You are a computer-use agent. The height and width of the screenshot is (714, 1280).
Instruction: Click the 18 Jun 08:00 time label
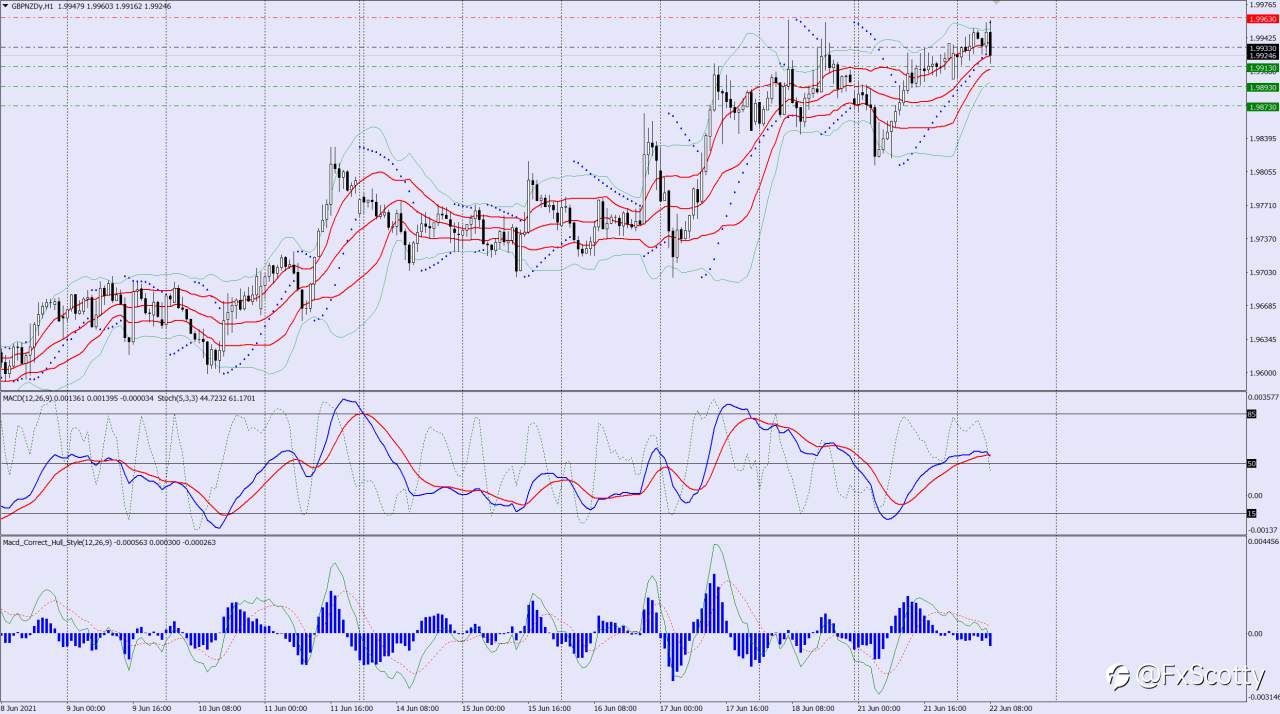pos(814,707)
